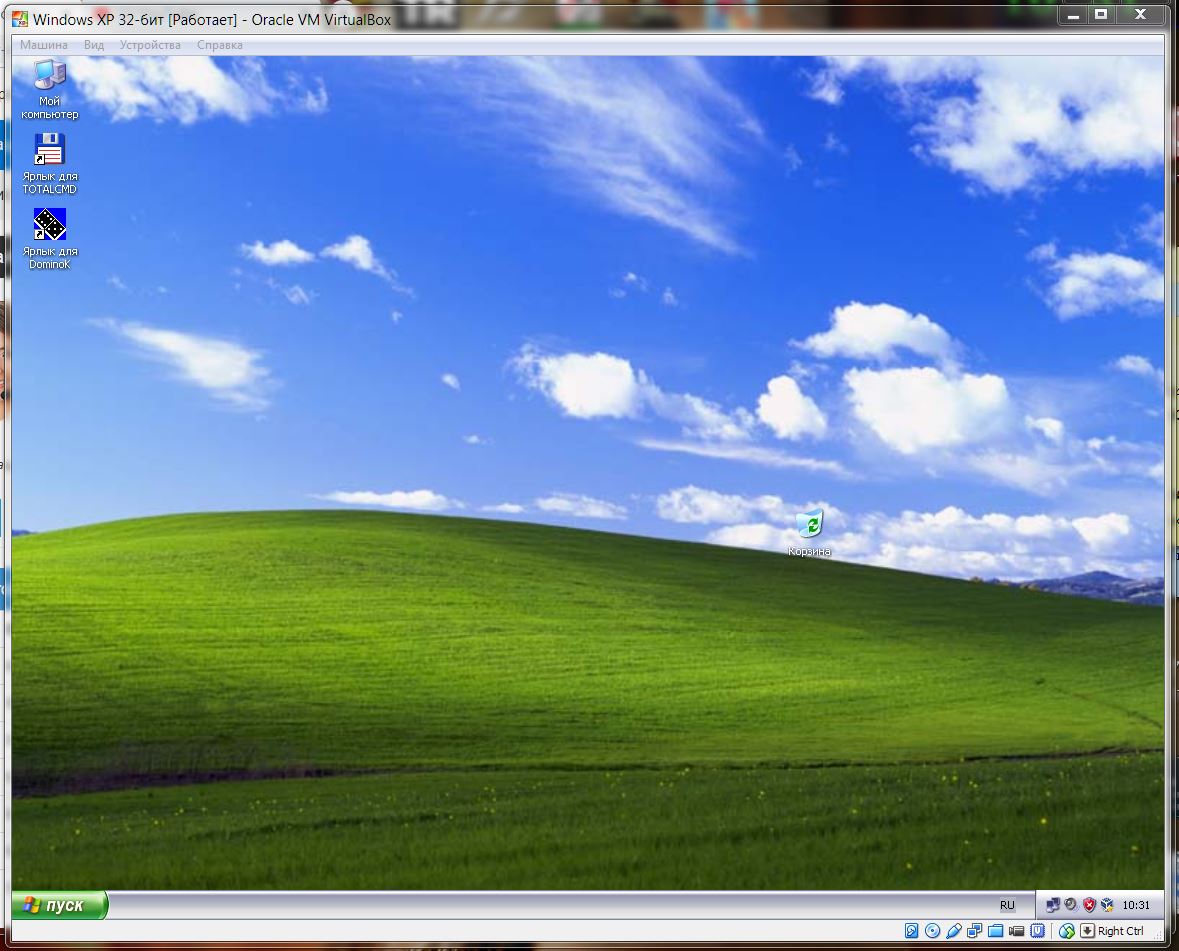This screenshot has width=1179, height=951.
Task: Click the red security shield tray icon
Action: tap(1089, 905)
